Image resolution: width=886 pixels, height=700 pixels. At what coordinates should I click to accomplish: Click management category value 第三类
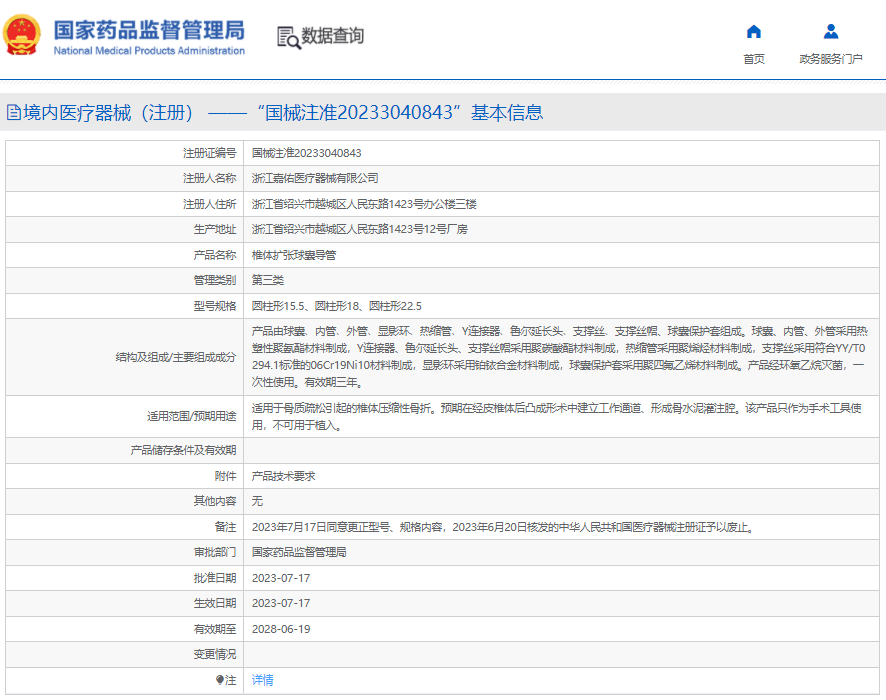pos(268,280)
